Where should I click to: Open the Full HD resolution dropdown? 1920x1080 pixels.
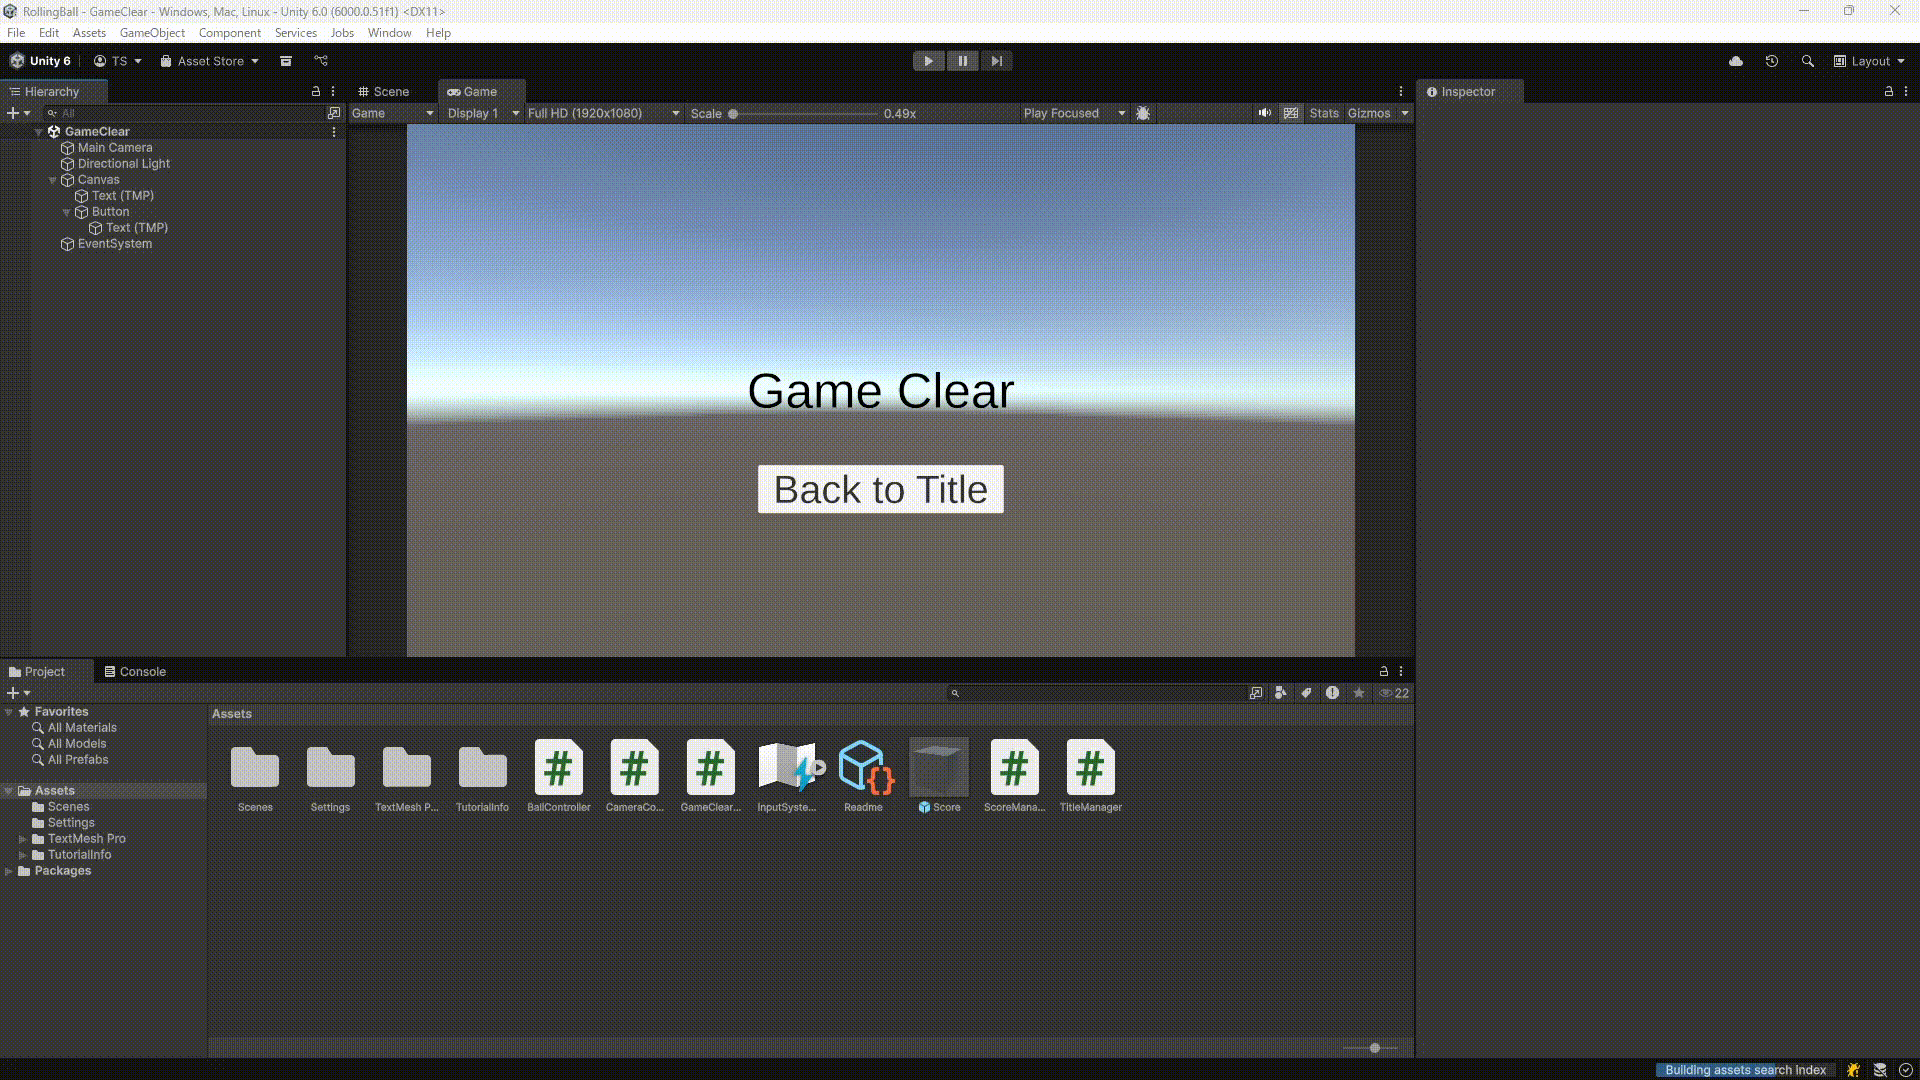600,113
